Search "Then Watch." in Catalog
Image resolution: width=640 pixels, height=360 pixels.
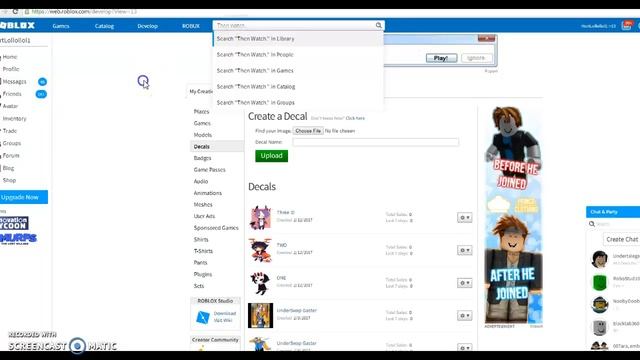click(x=298, y=87)
